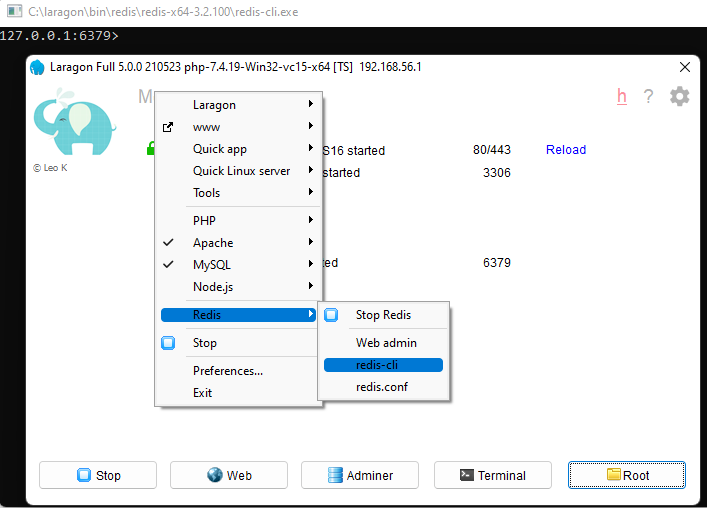Expand the Laragon submenu arrow
The width and height of the screenshot is (707, 508).
pos(311,104)
